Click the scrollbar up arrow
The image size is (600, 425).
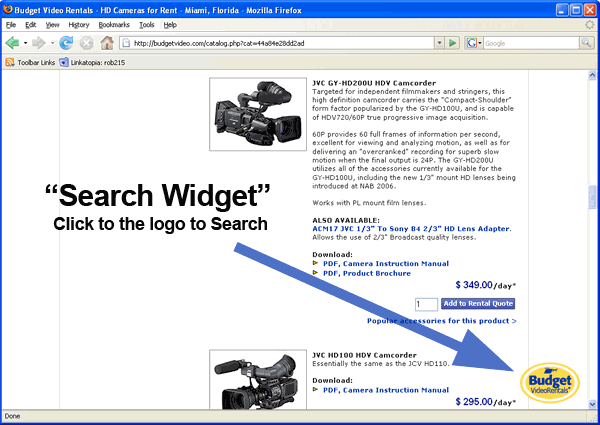coord(592,75)
